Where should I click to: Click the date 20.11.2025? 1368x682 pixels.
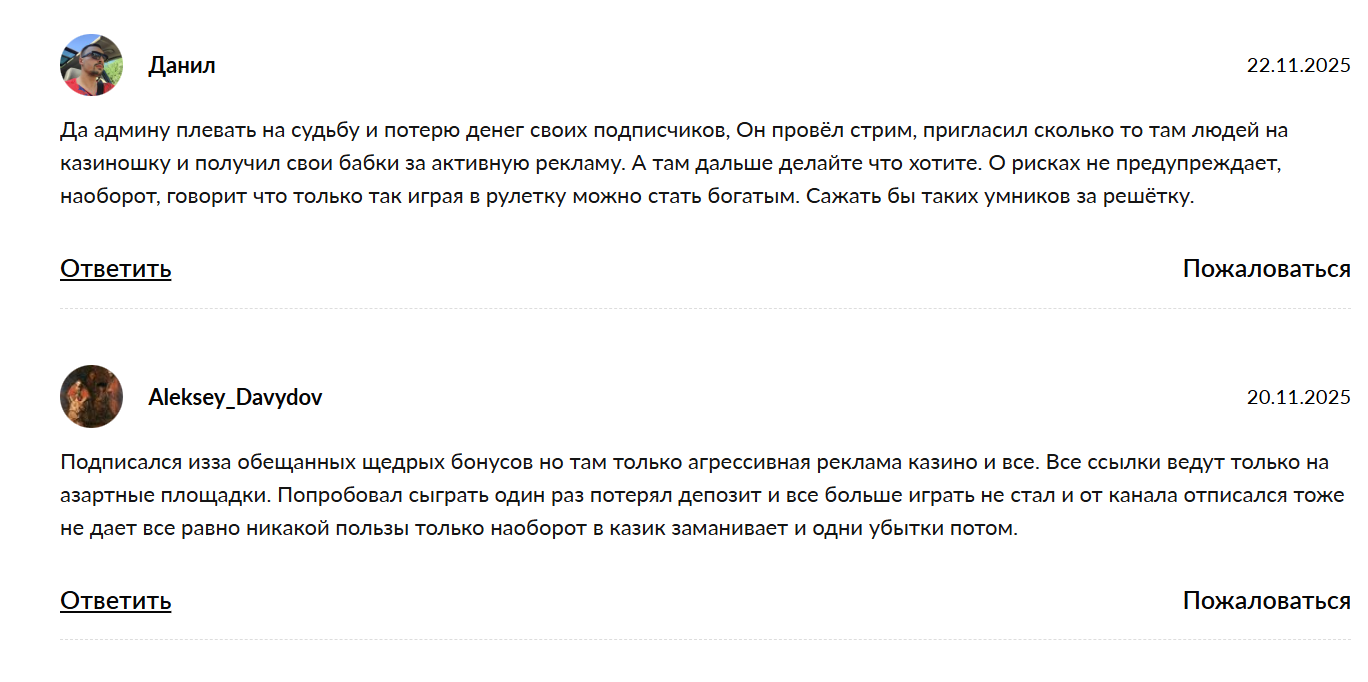1298,398
